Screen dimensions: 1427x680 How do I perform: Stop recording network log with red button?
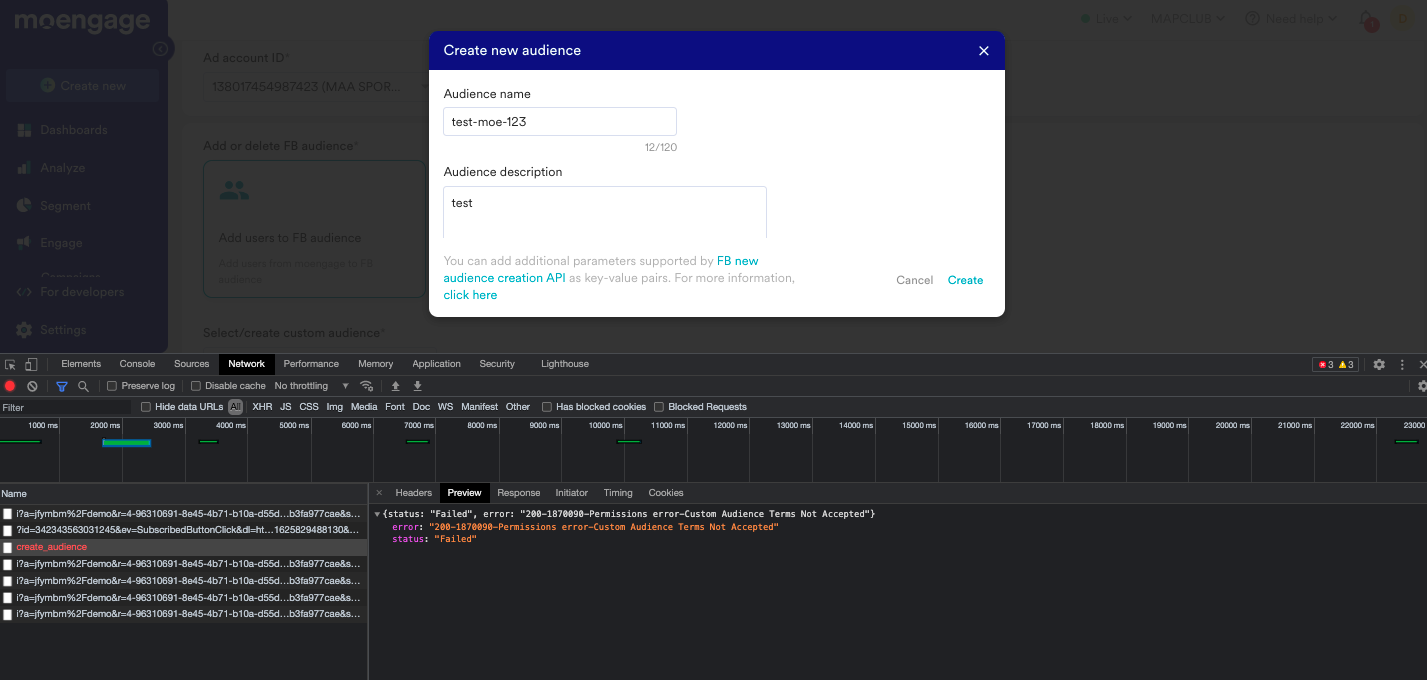coord(10,386)
